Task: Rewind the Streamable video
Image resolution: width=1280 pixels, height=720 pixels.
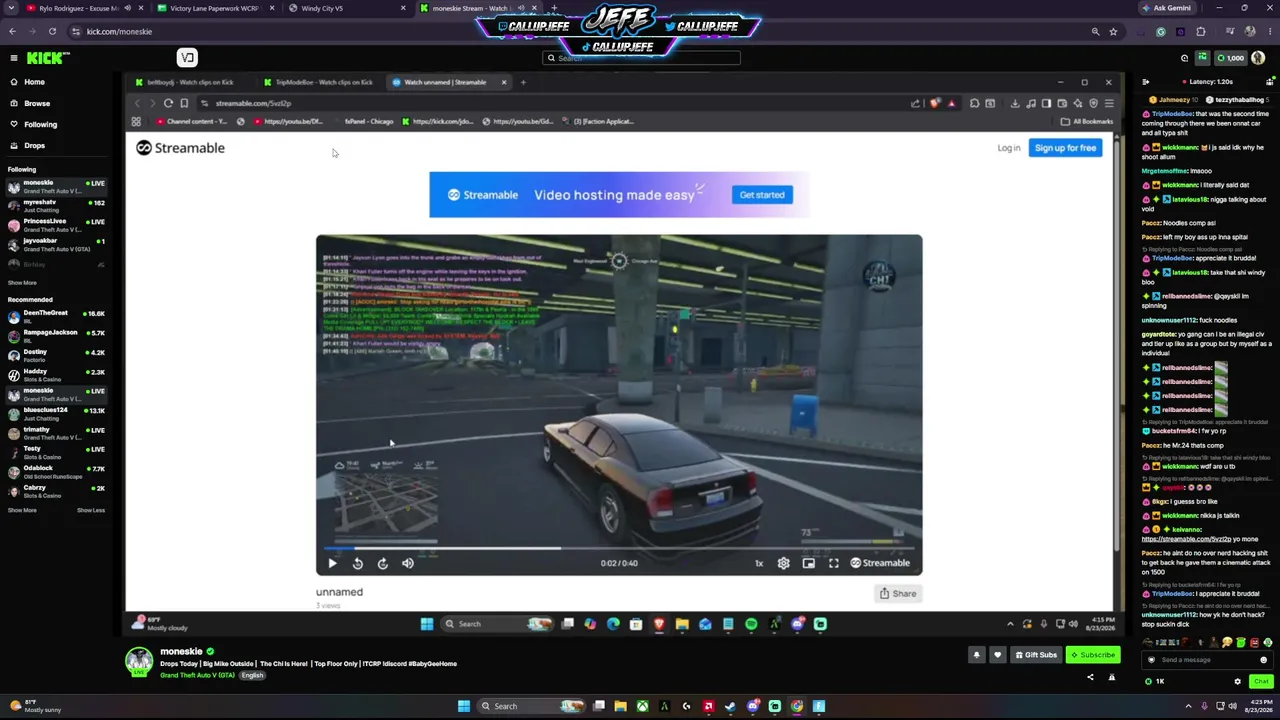Action: pos(358,563)
